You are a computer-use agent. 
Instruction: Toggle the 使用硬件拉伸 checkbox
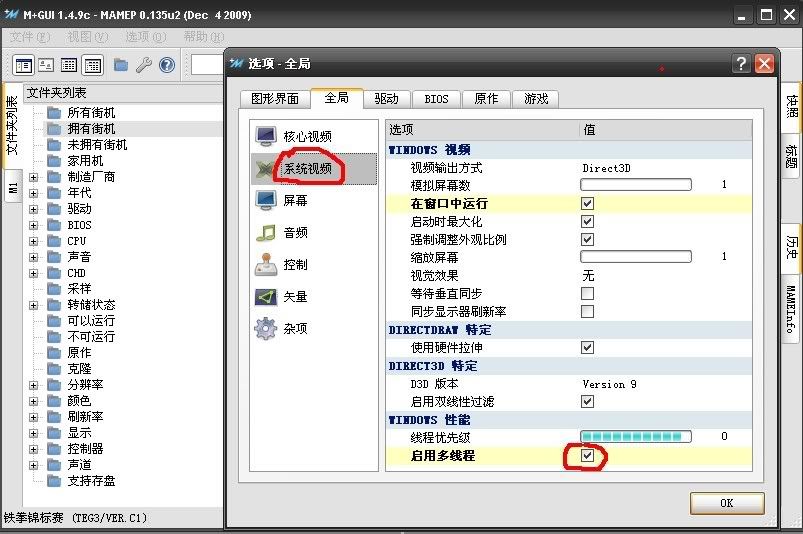(x=587, y=348)
